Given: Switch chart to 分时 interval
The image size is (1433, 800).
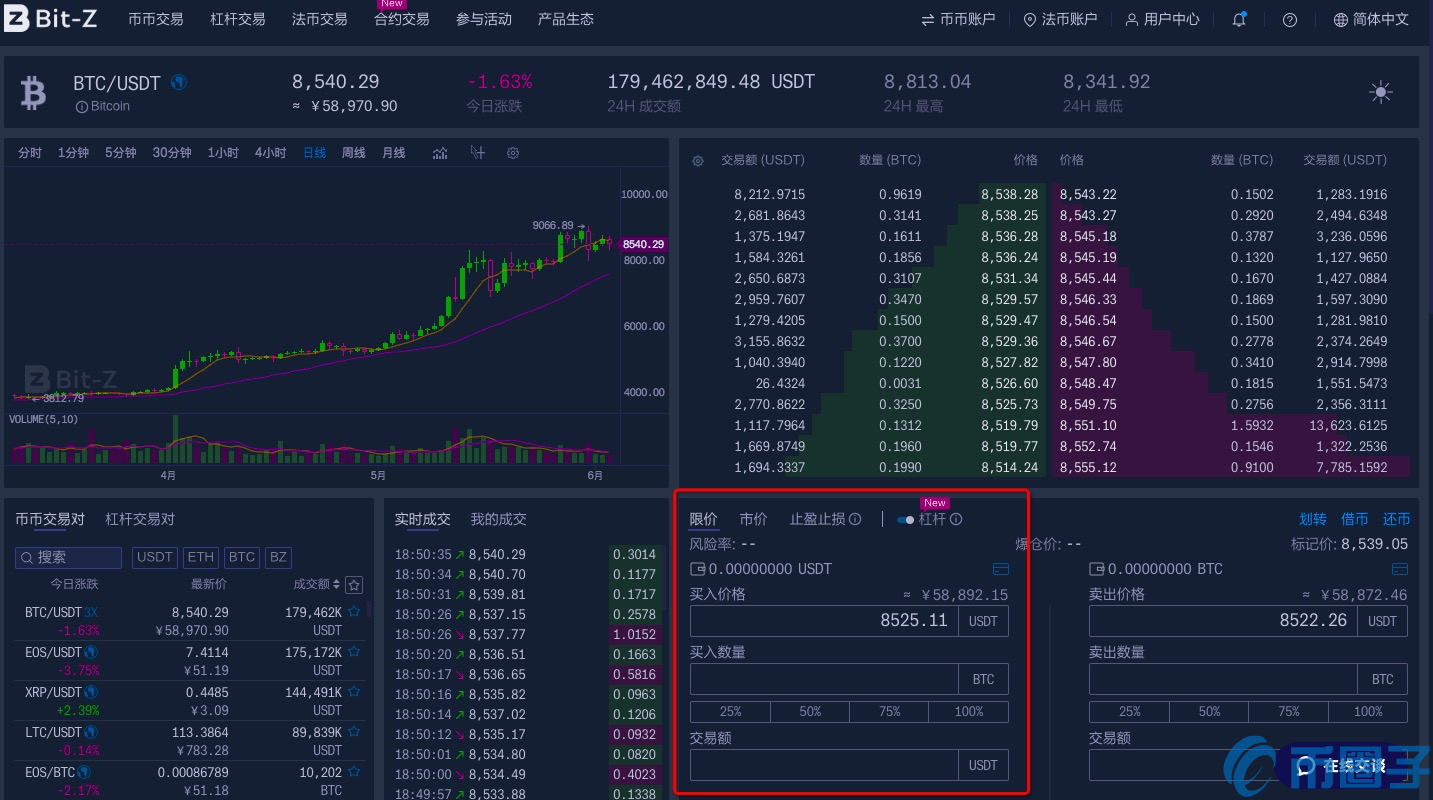Looking at the screenshot, I should 30,153.
